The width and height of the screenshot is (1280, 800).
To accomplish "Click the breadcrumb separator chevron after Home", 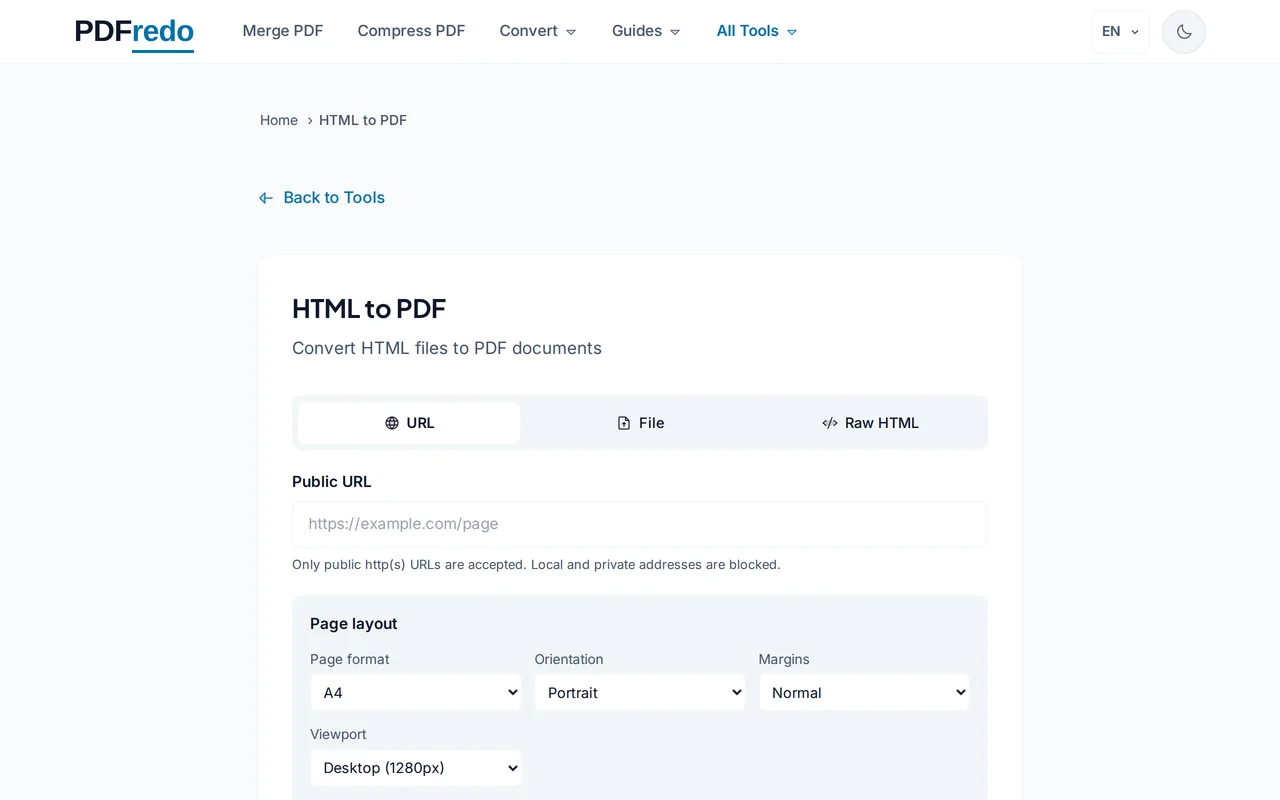I will 309,120.
